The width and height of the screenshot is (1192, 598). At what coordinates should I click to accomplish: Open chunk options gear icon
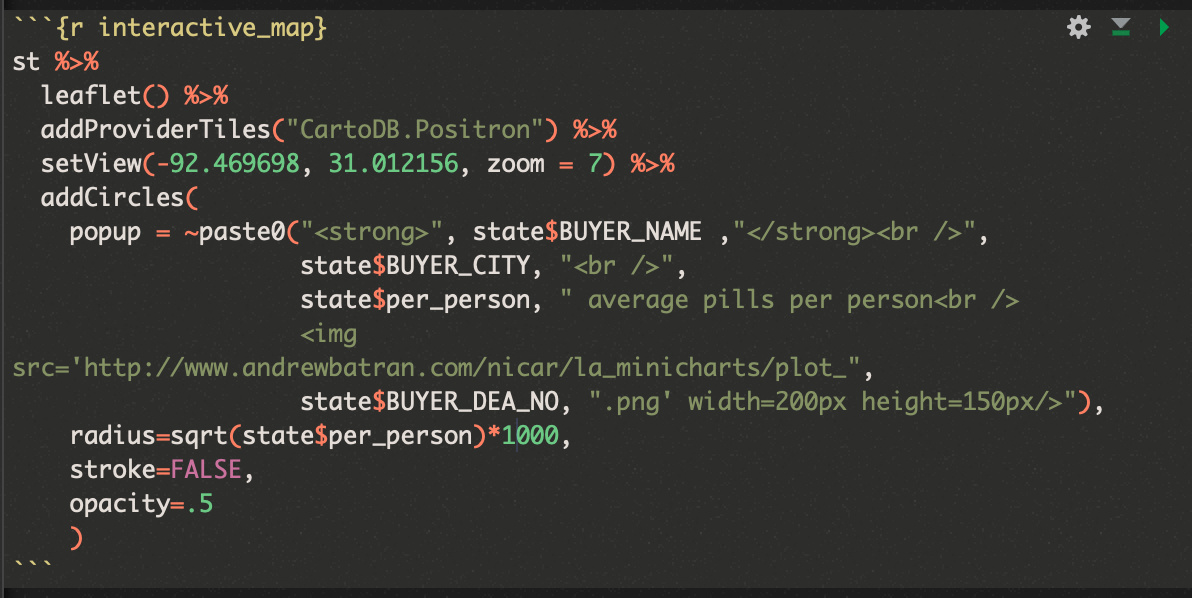pyautogui.click(x=1078, y=28)
